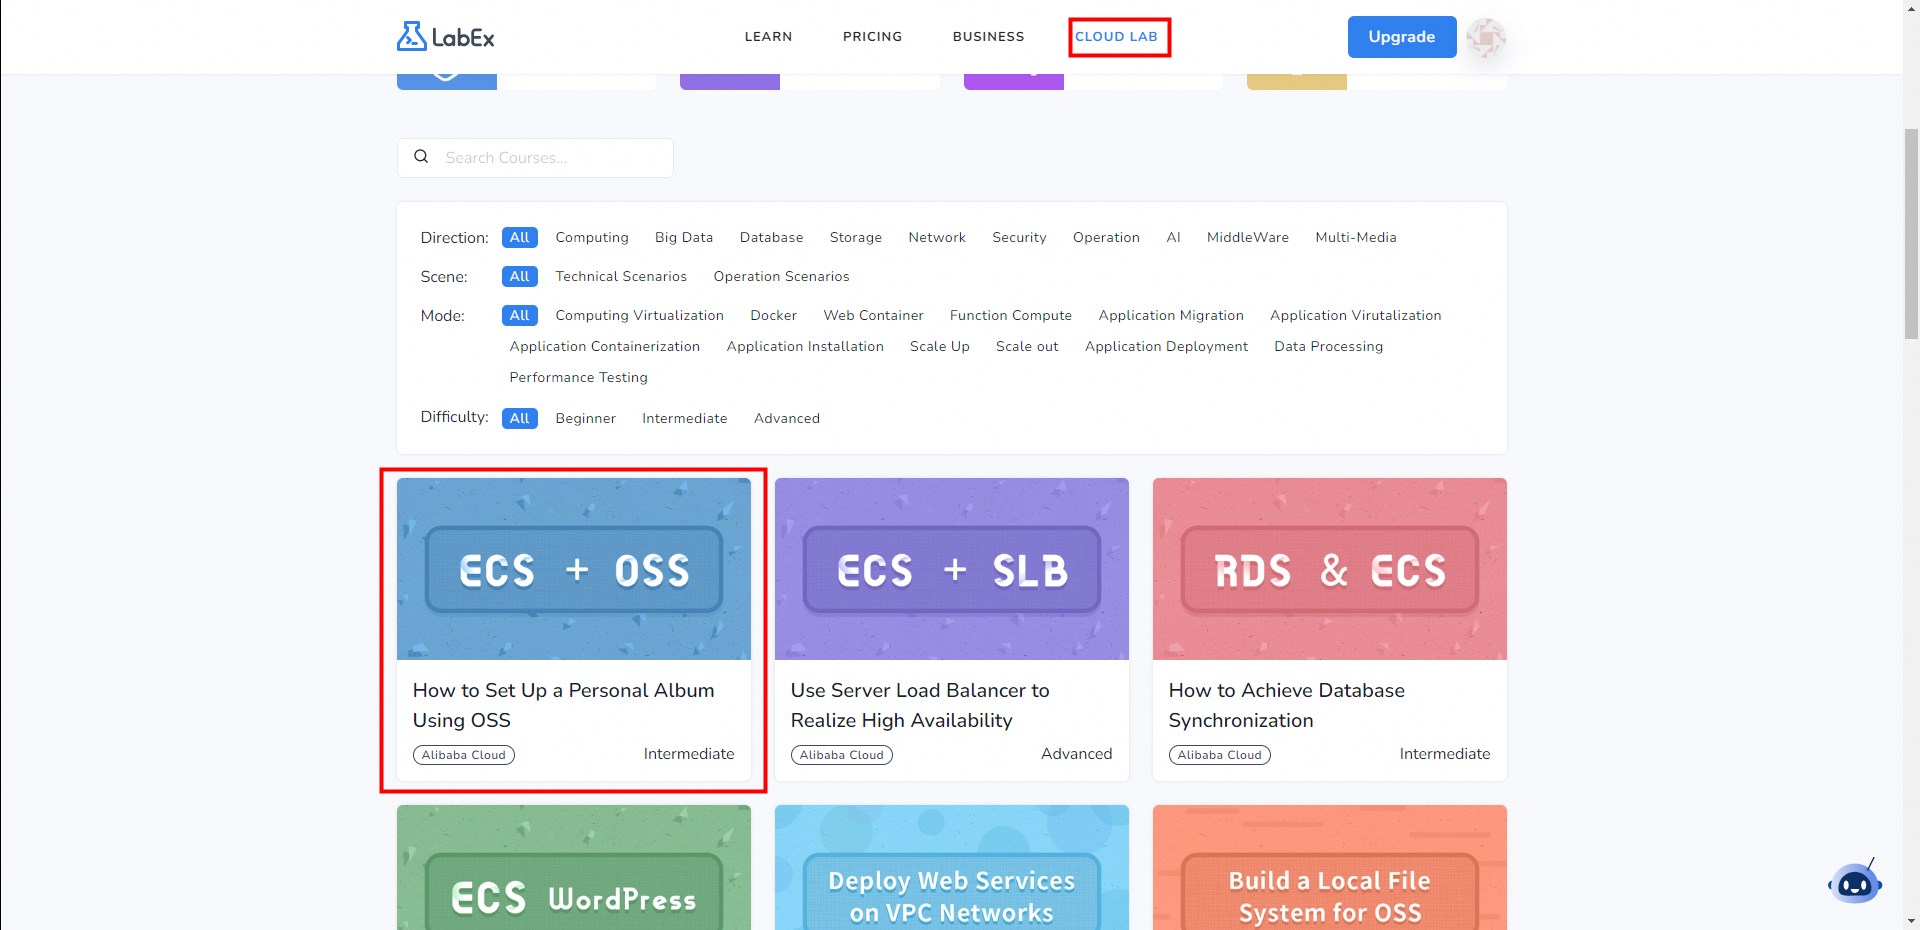Focus the Search Courses input field
1920x930 pixels.
(x=550, y=158)
